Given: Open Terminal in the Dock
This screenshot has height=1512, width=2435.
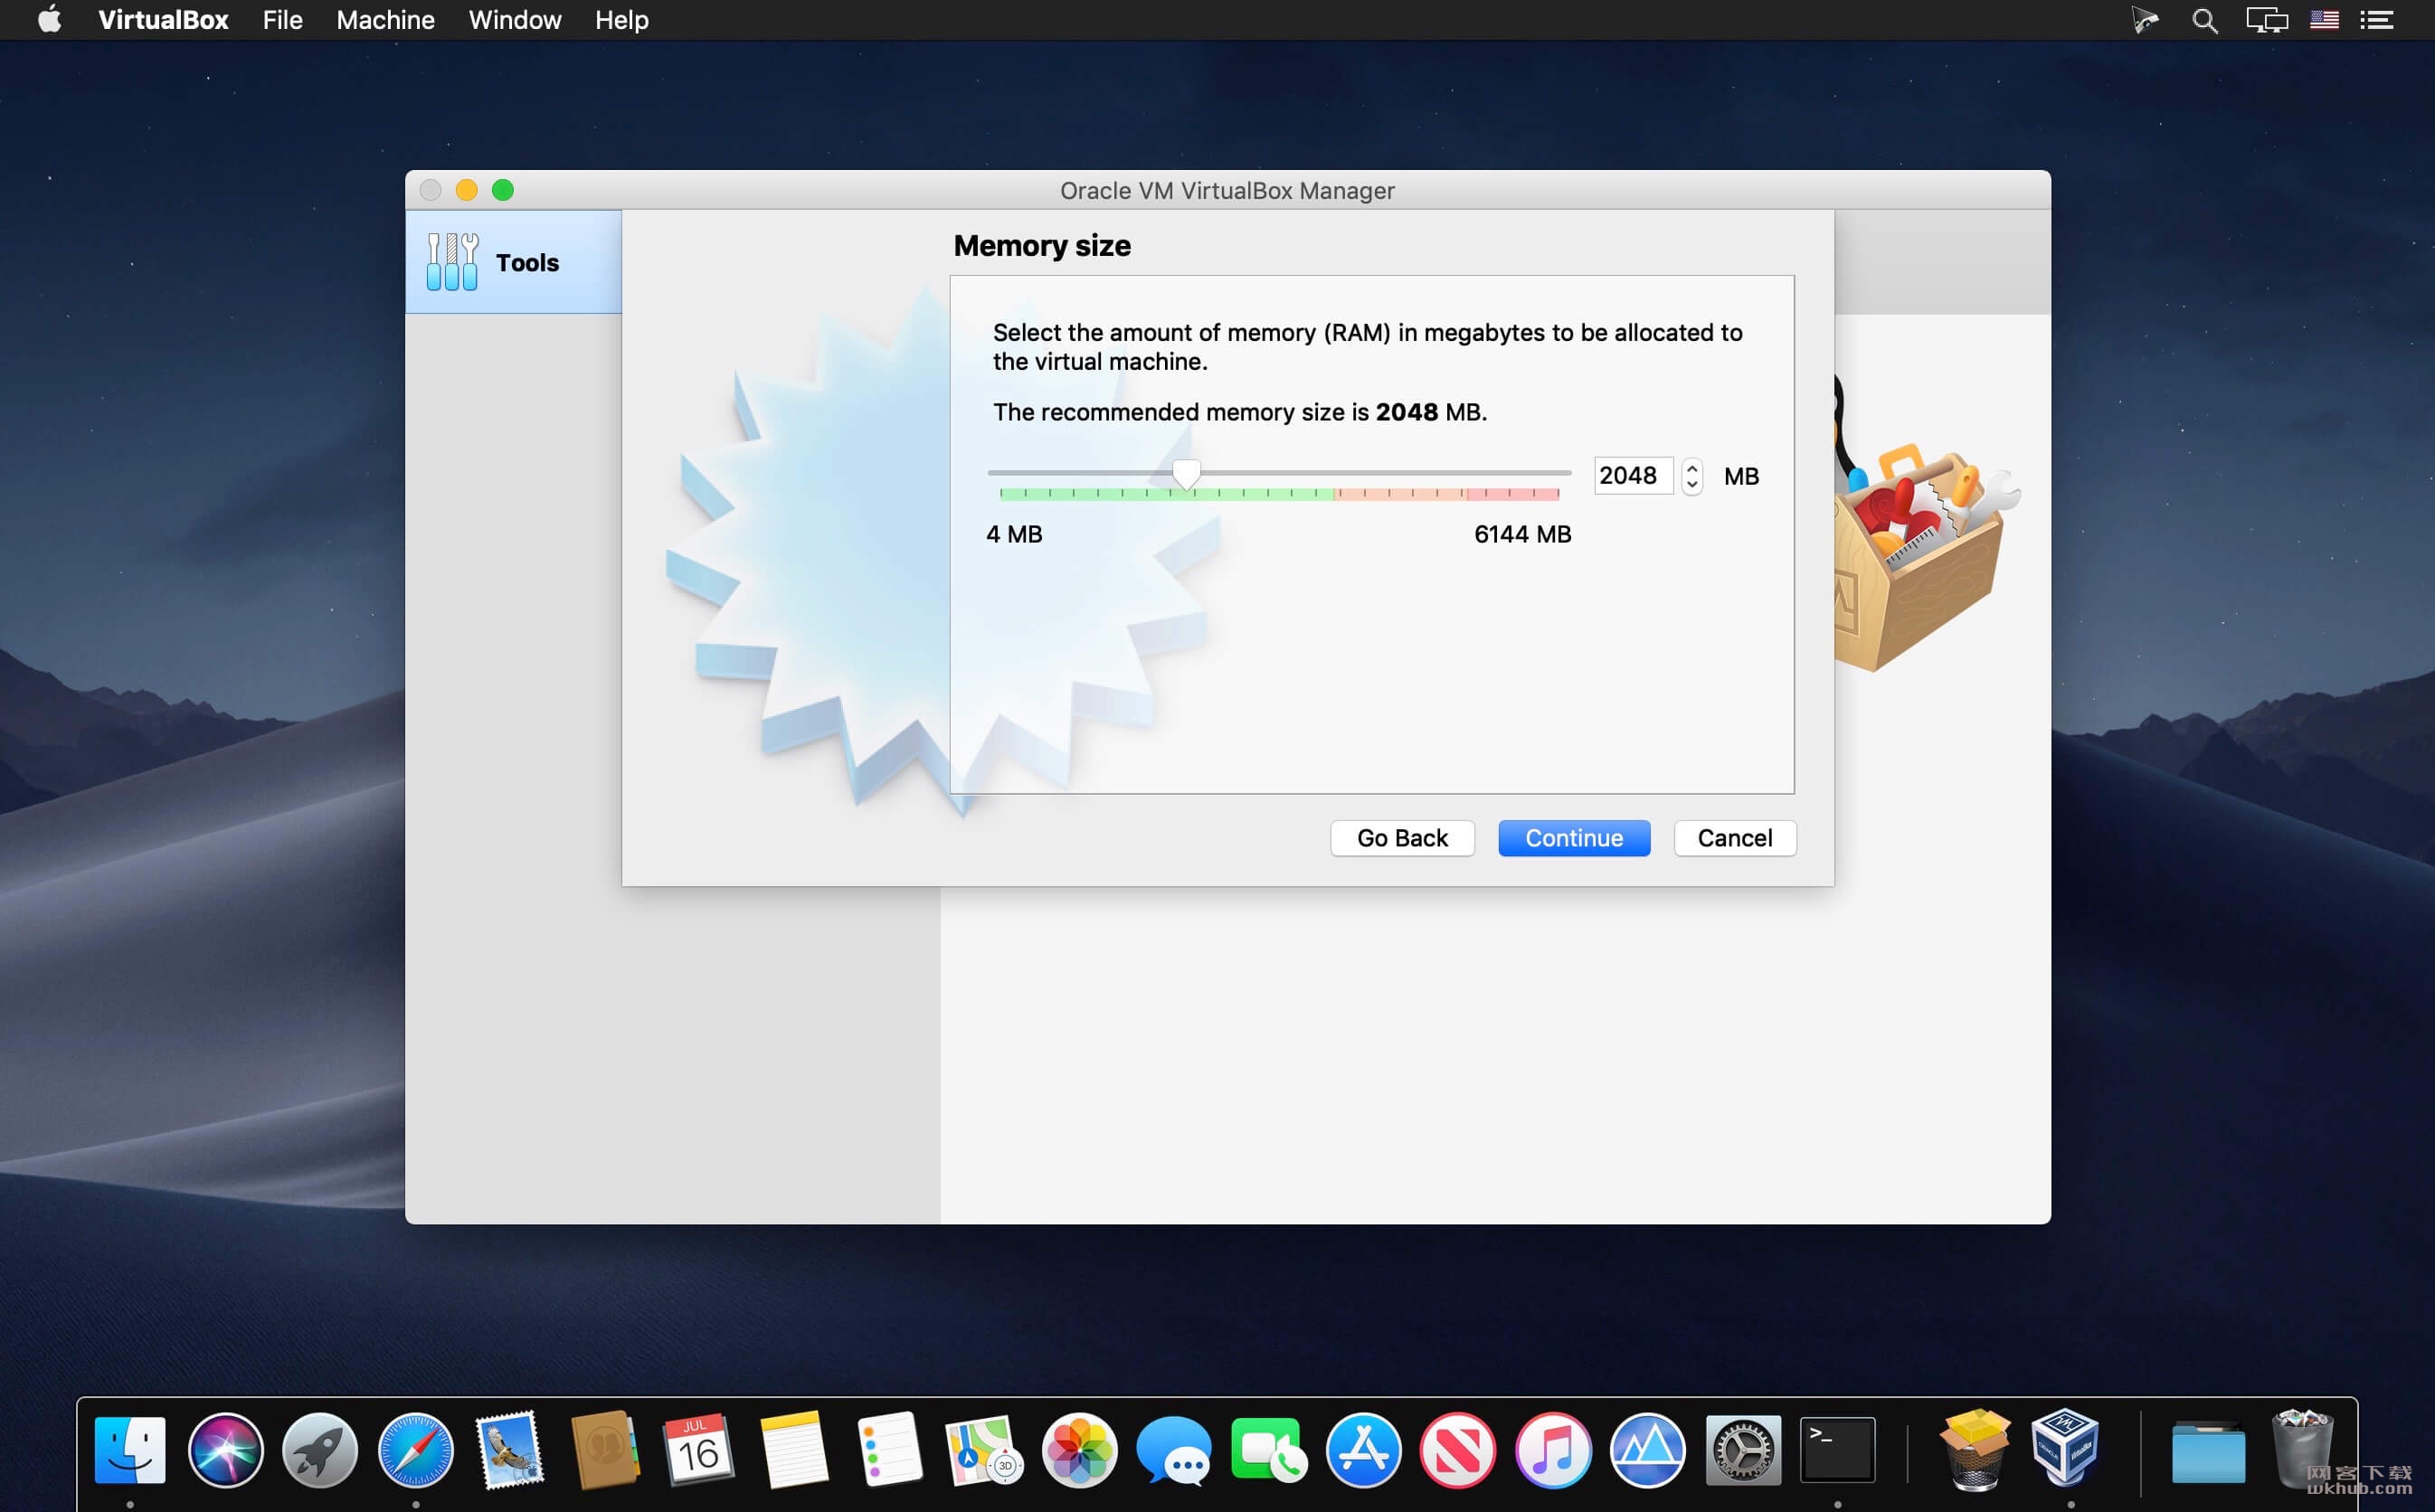Looking at the screenshot, I should (1838, 1450).
